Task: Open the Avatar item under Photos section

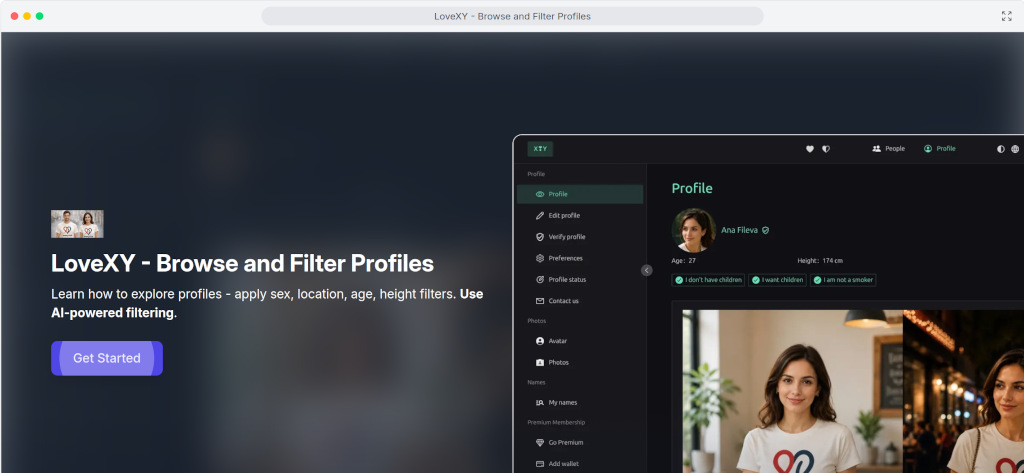Action: 580,341
